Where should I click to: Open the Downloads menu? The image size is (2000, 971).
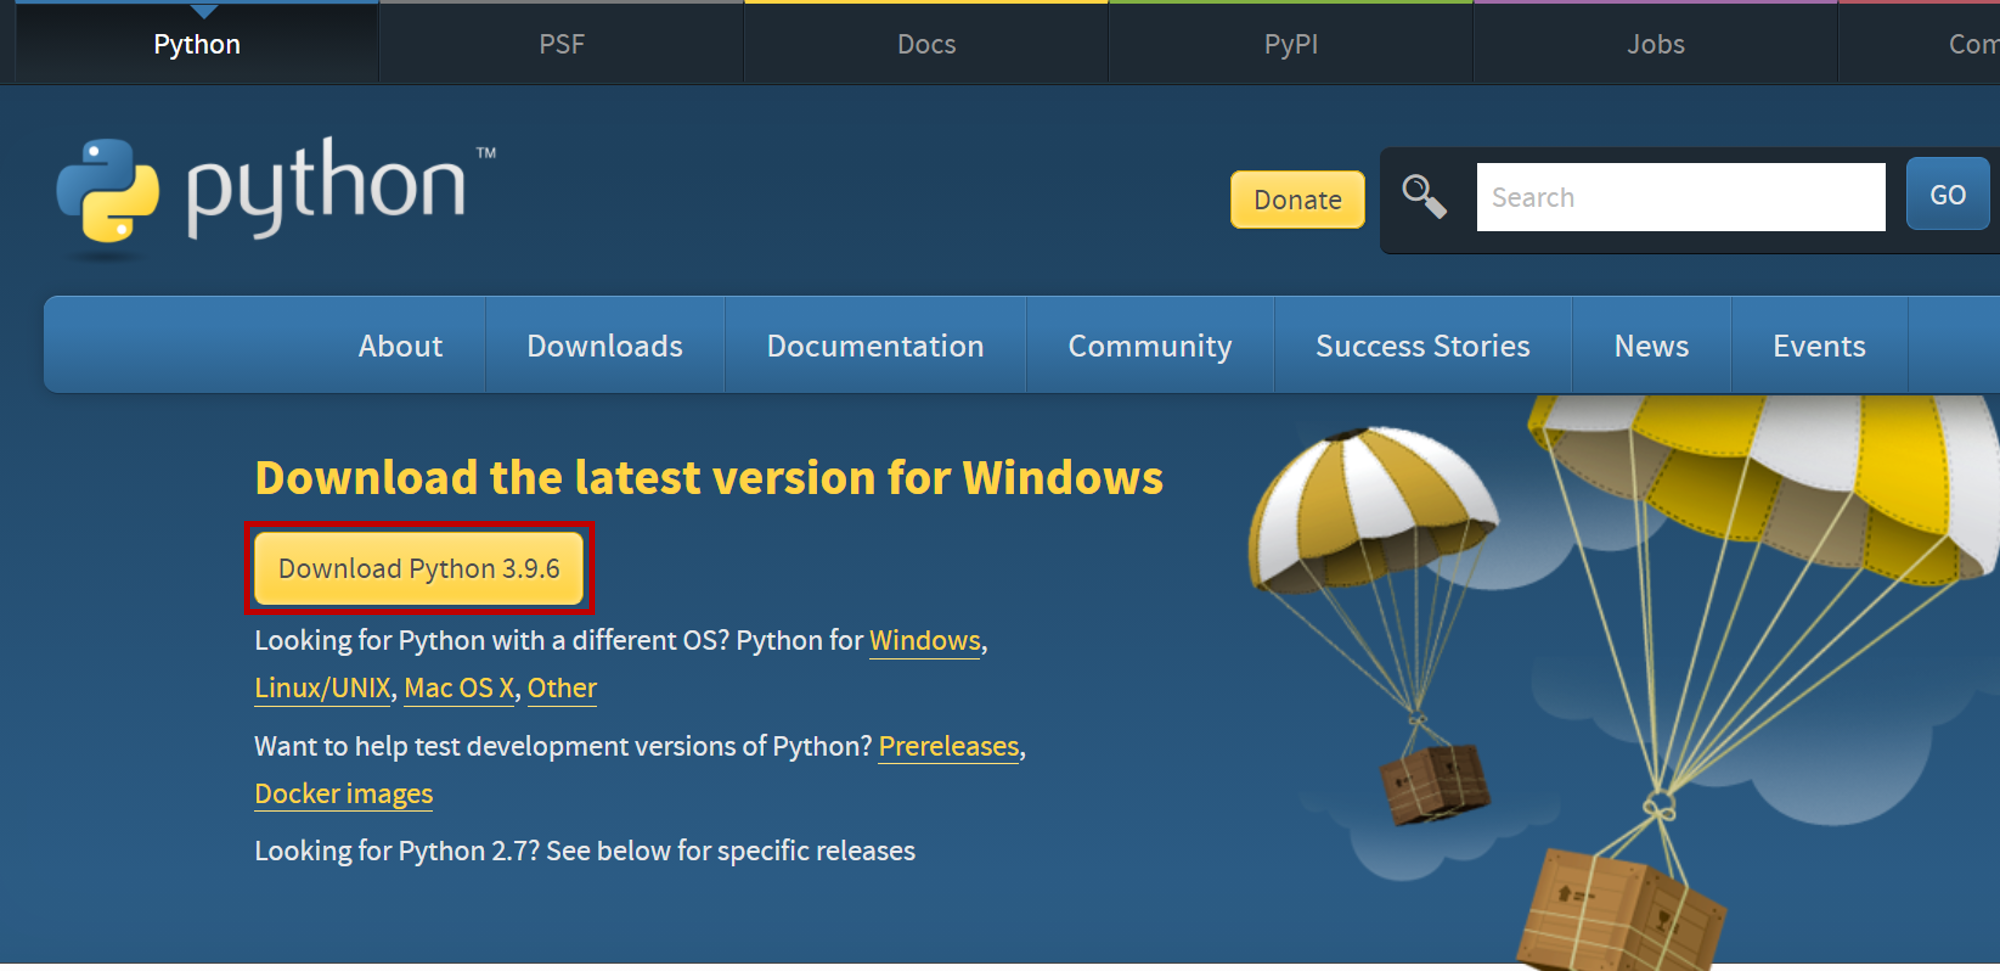[605, 345]
